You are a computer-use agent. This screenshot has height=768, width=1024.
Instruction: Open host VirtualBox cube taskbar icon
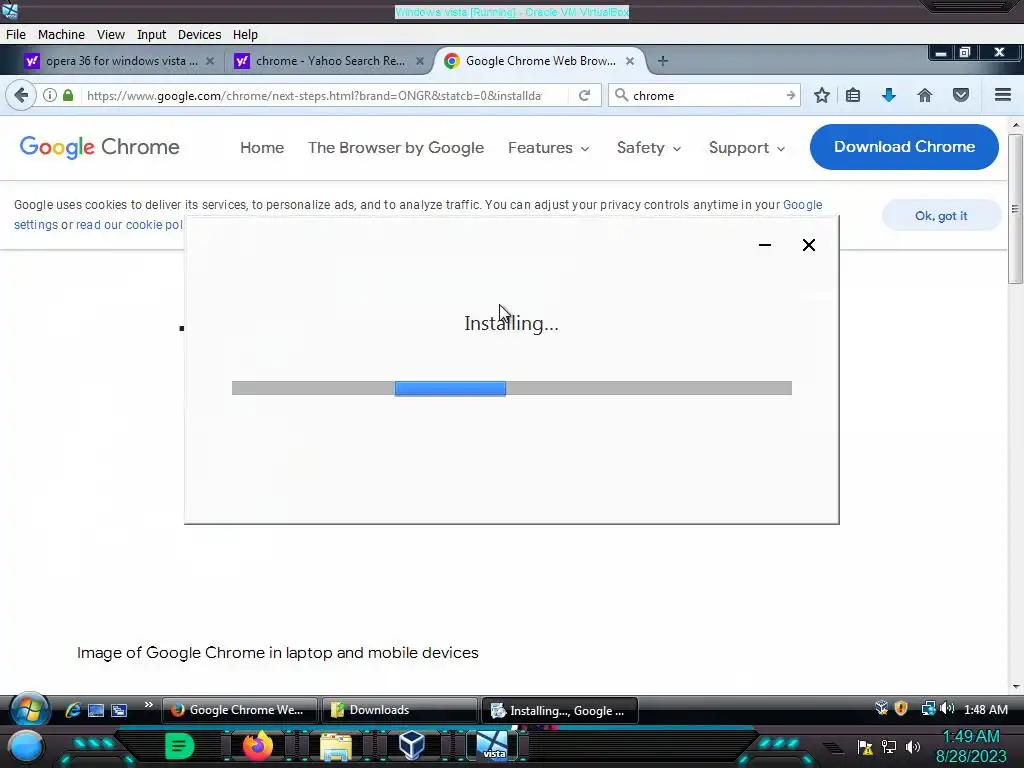(412, 745)
